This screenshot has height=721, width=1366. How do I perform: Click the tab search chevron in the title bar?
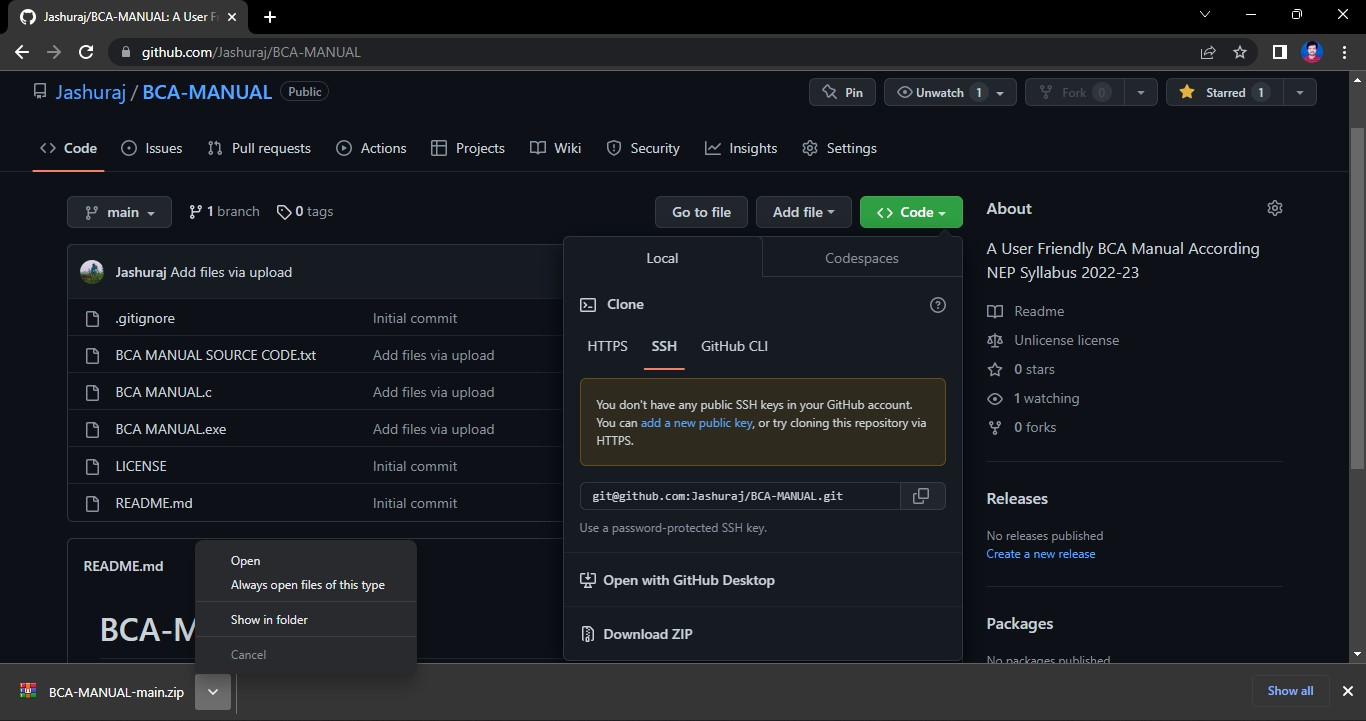click(x=1205, y=15)
